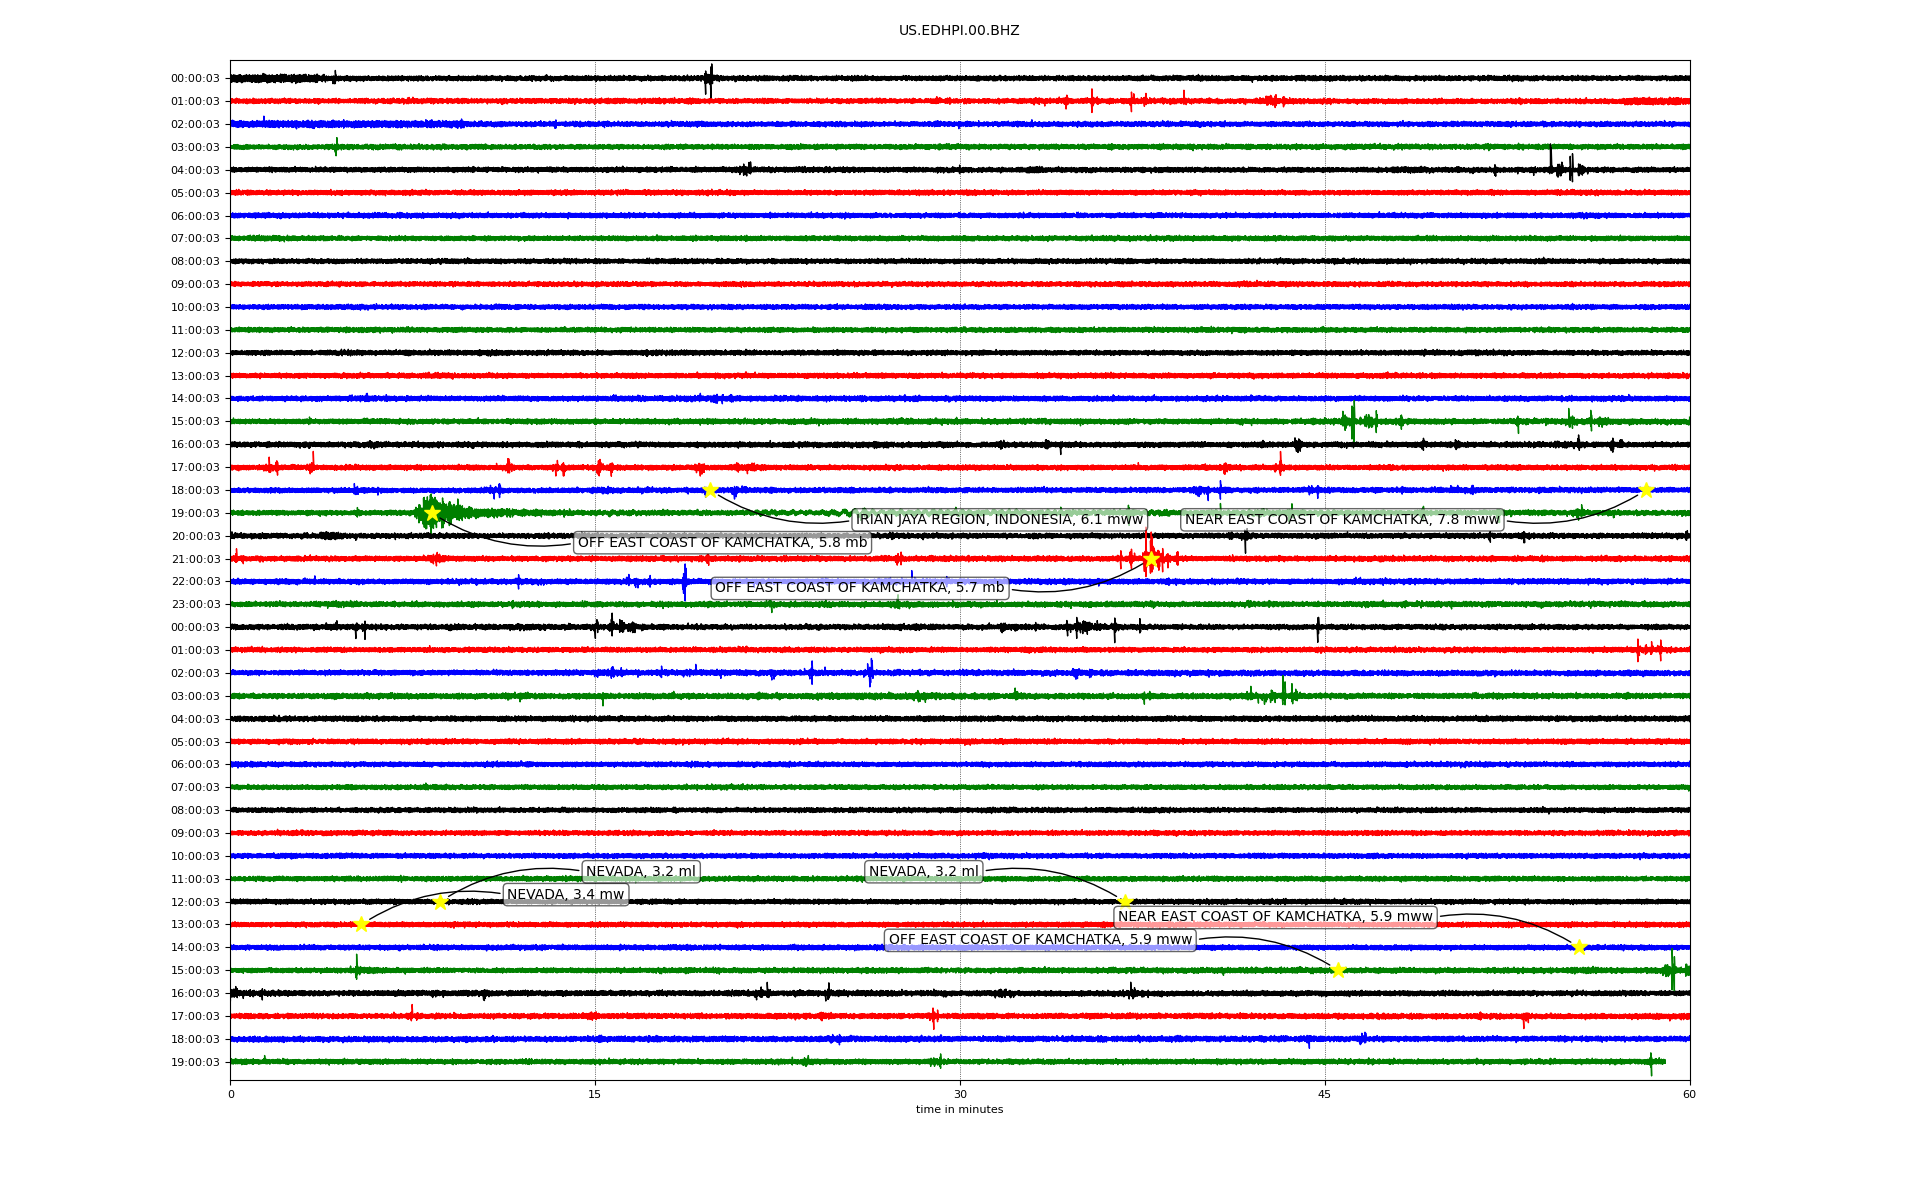Click the 30 tick label on the x-axis

tap(960, 1094)
